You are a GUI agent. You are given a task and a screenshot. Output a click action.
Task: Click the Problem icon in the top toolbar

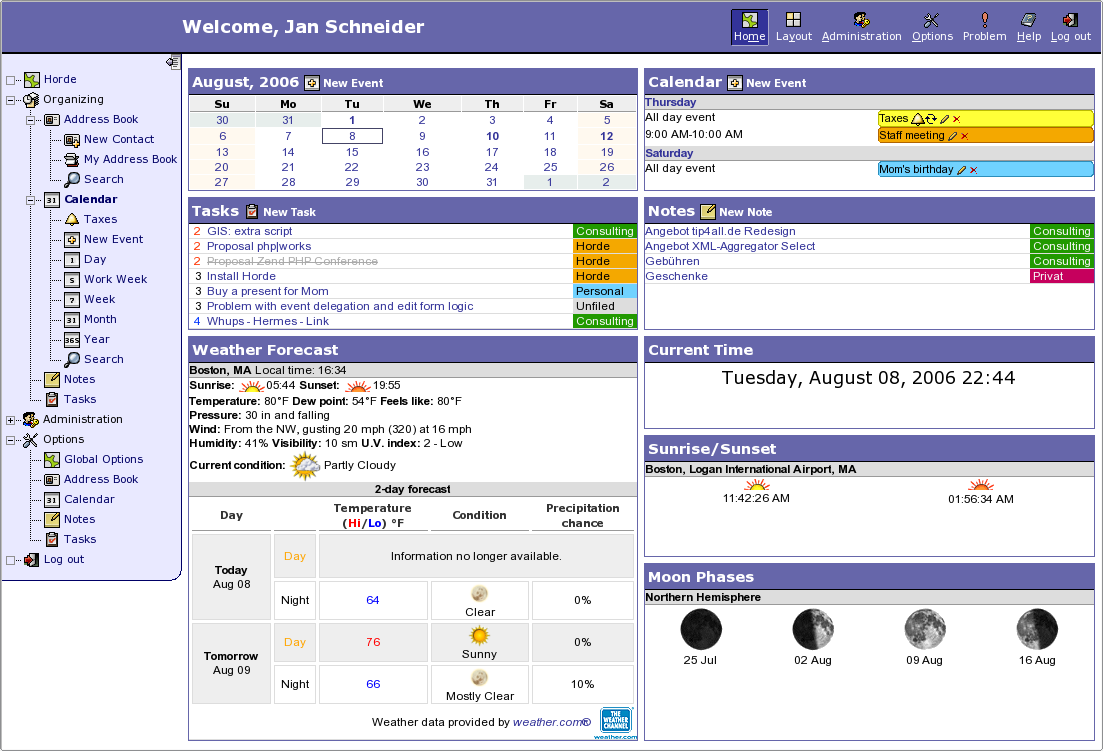[x=984, y=20]
